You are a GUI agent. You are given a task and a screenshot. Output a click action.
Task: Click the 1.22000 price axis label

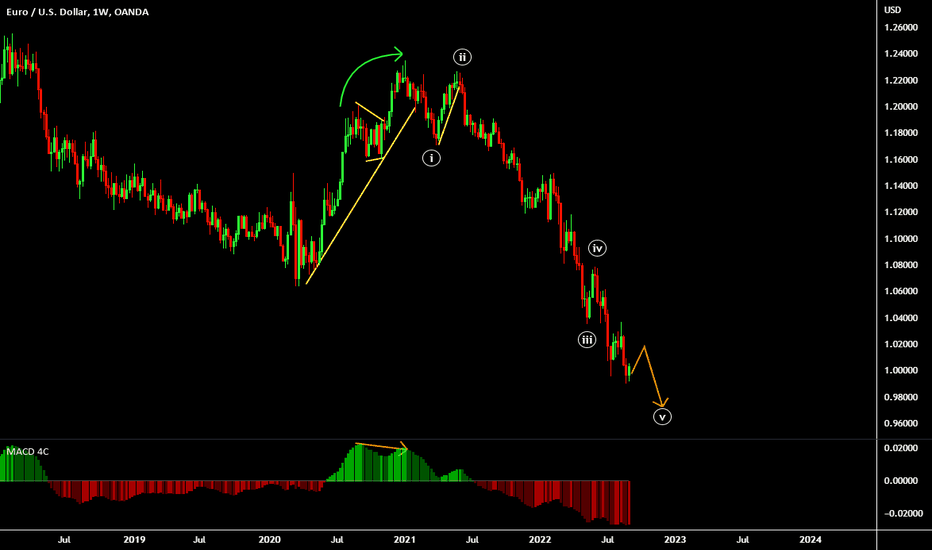click(900, 80)
